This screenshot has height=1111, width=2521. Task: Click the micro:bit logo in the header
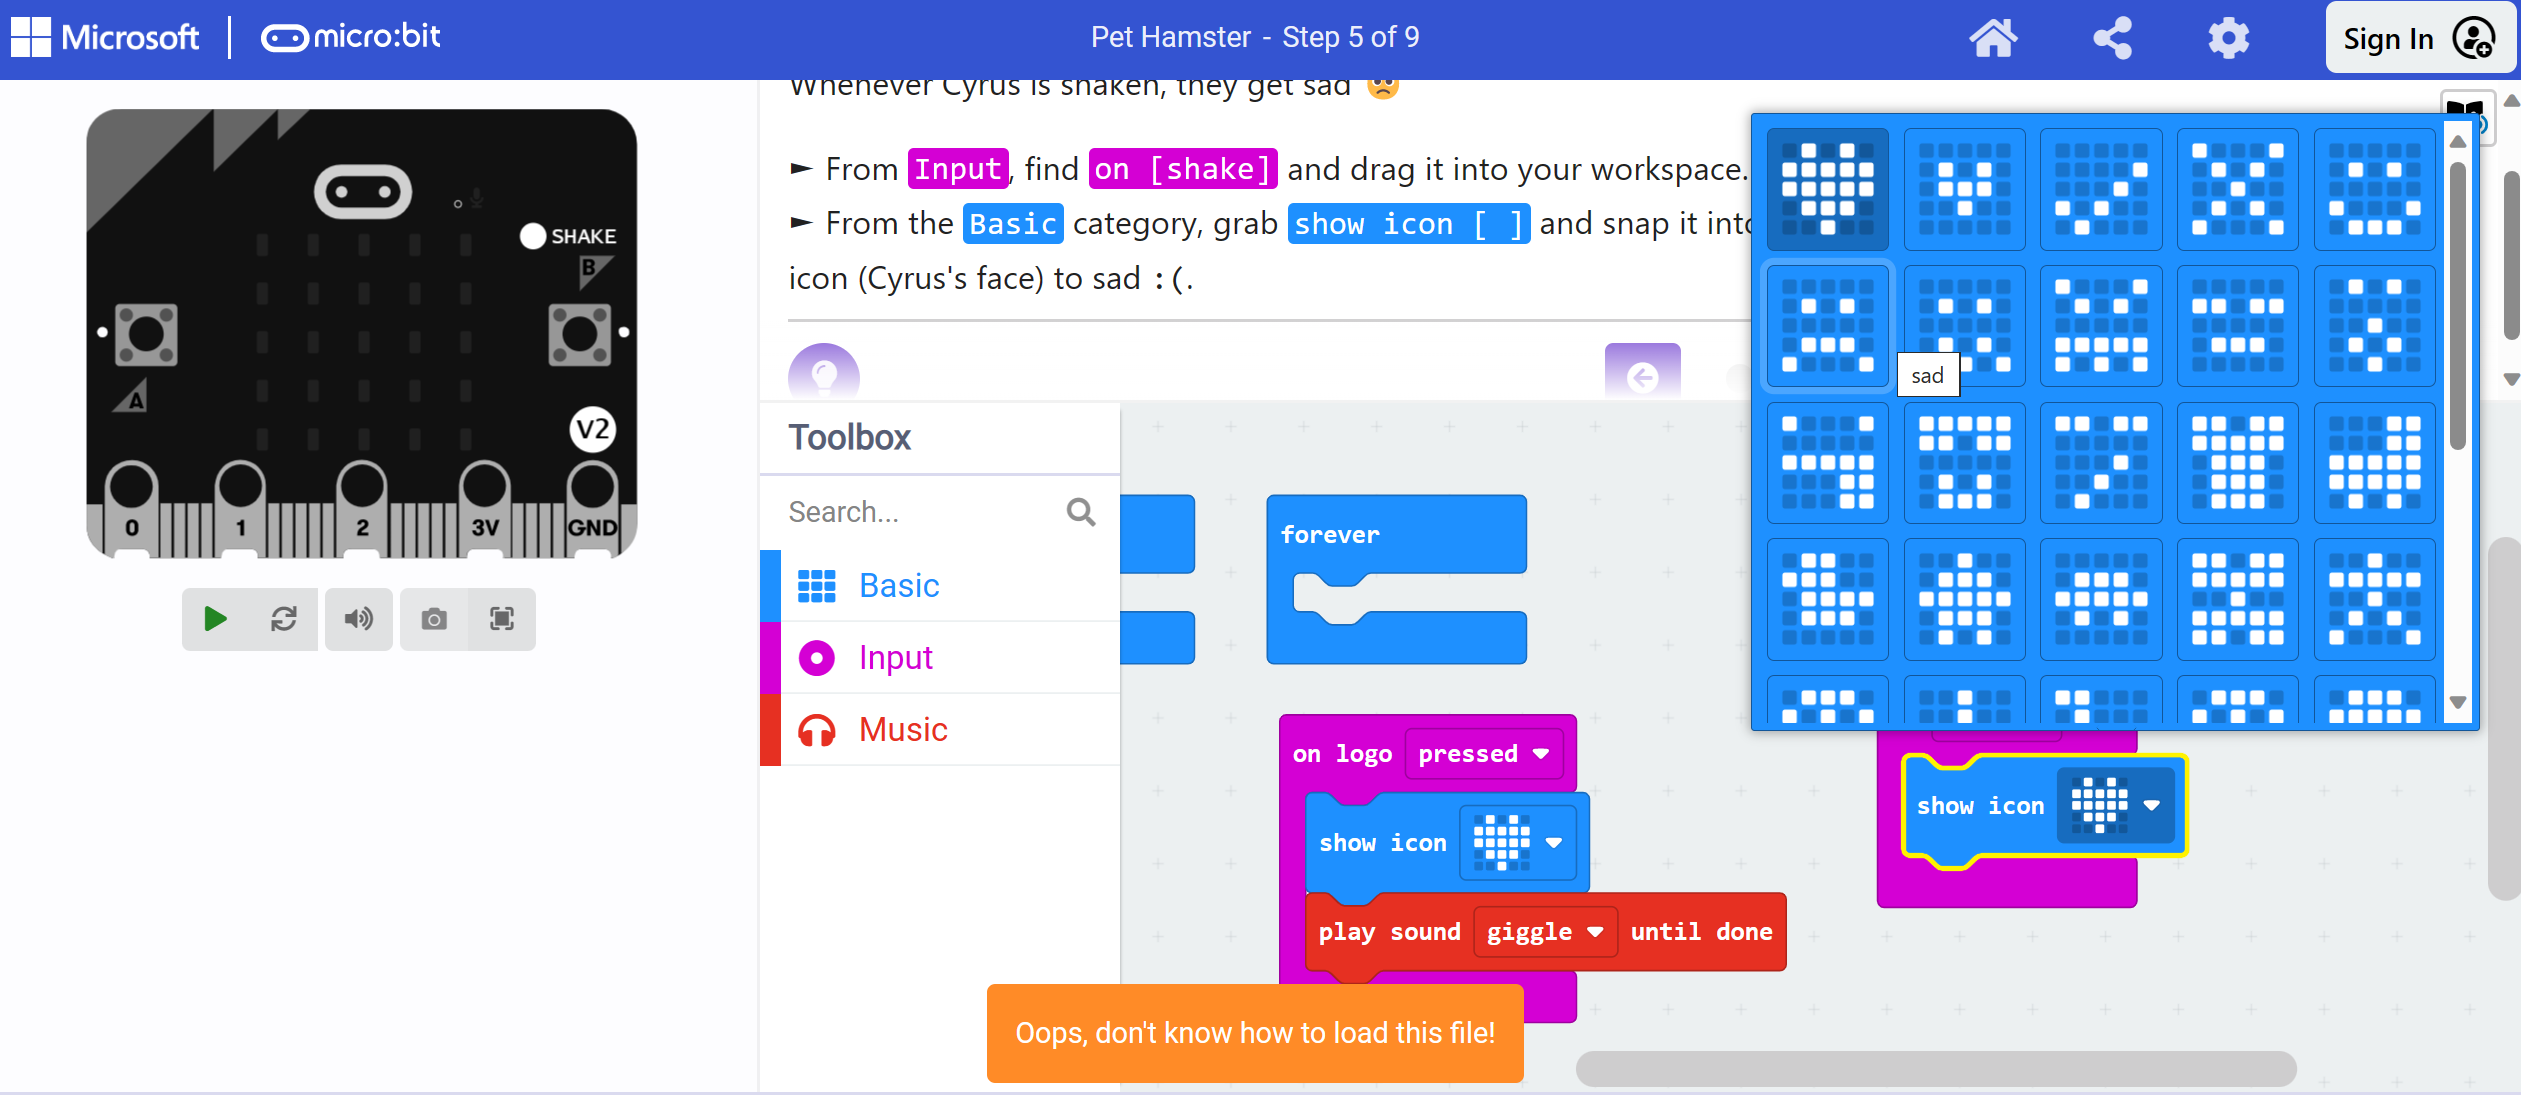[348, 36]
